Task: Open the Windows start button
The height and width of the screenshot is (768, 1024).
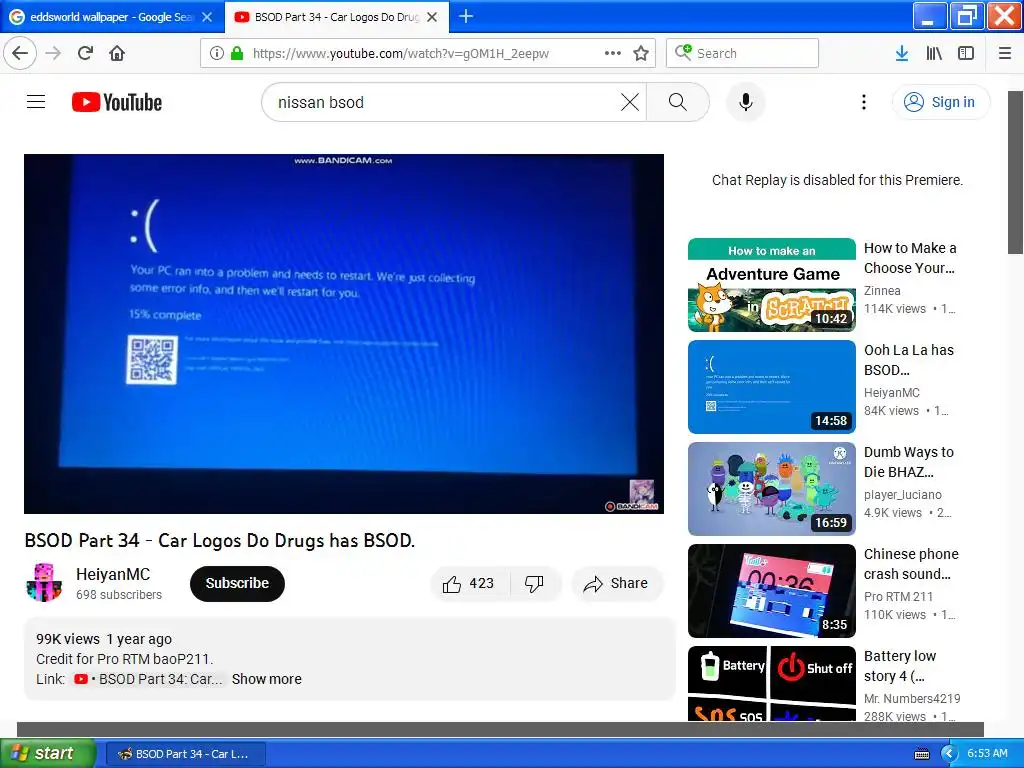Action: click(48, 753)
